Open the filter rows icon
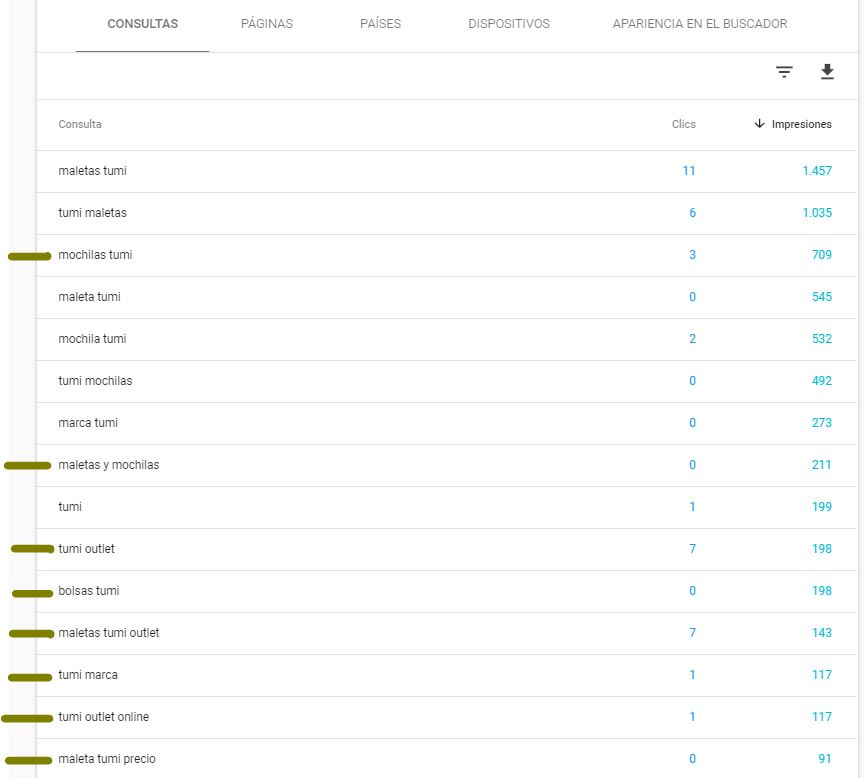 [x=784, y=72]
